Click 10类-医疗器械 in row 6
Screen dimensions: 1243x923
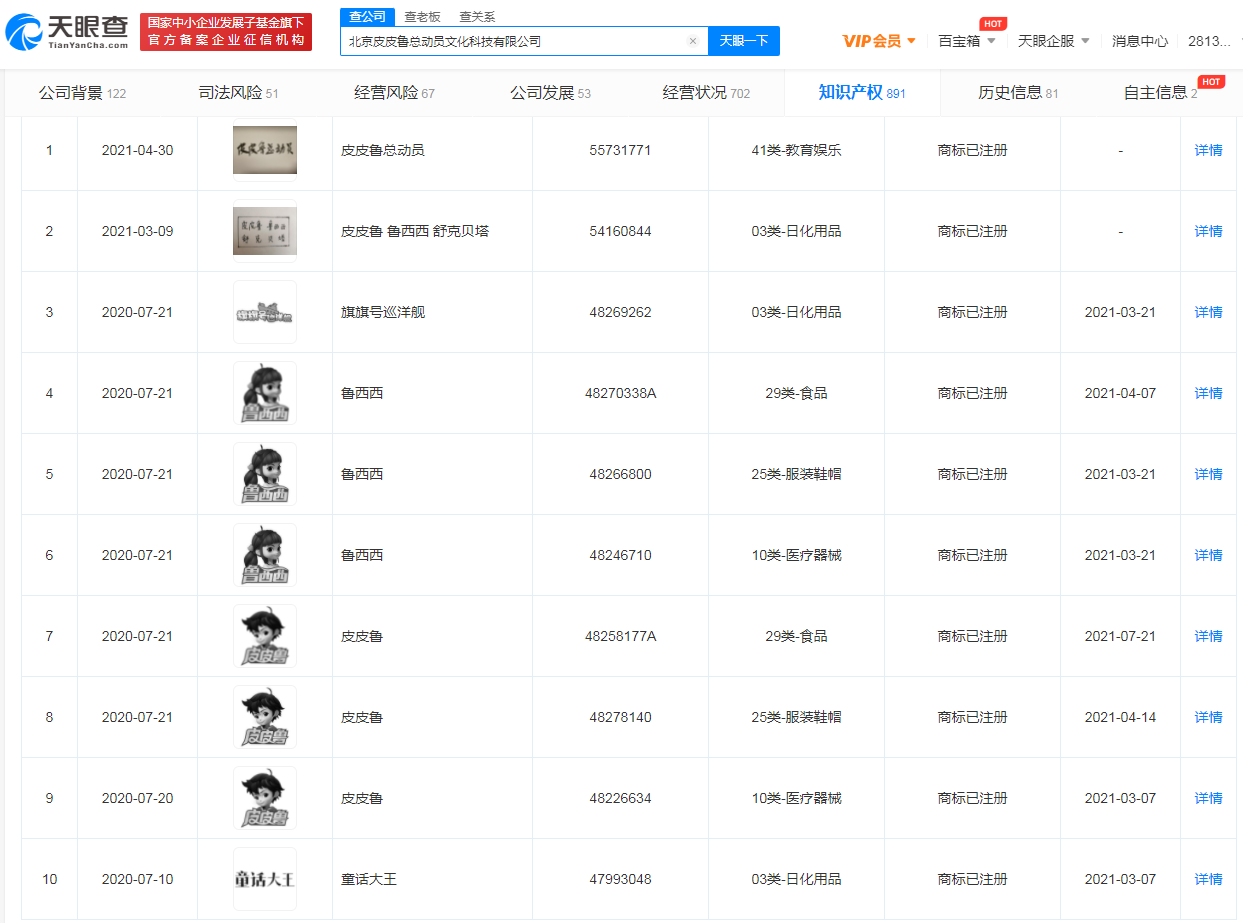point(796,555)
